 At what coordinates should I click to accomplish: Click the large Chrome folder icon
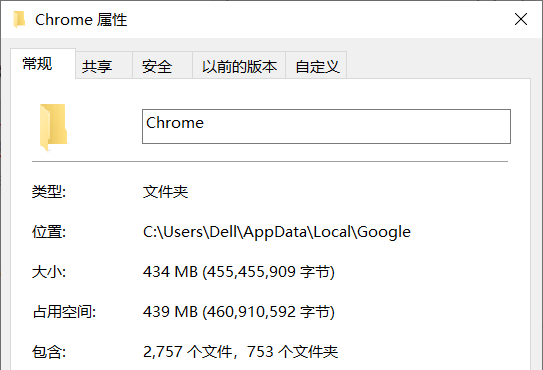click(53, 127)
